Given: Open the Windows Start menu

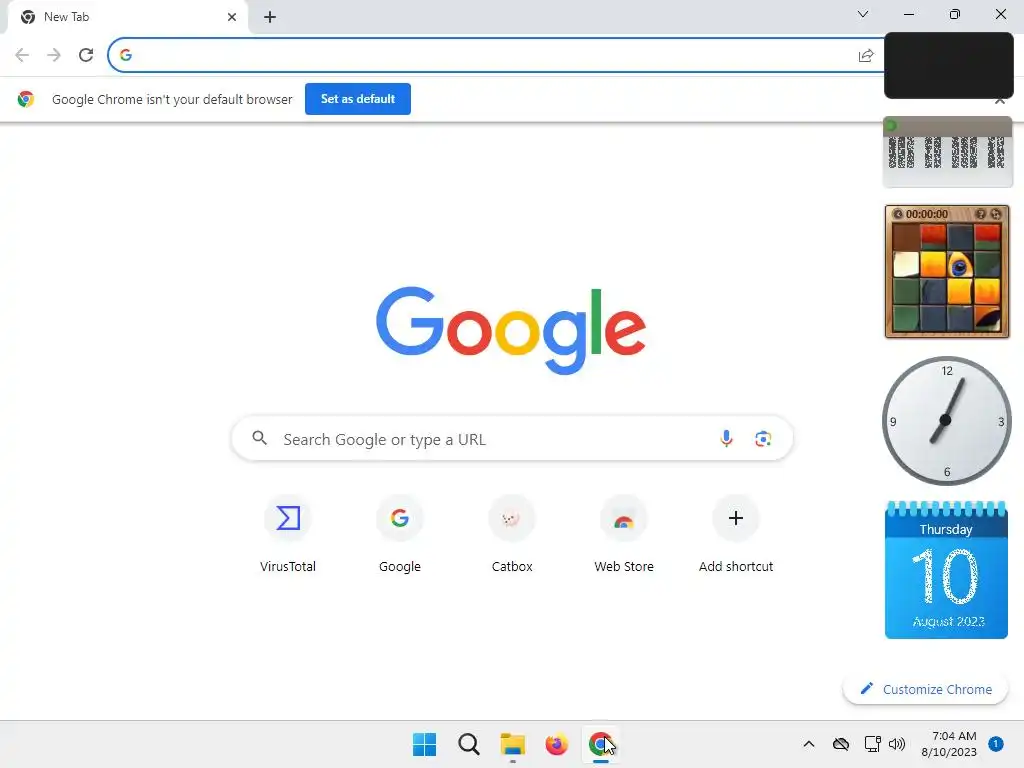Looking at the screenshot, I should (424, 744).
